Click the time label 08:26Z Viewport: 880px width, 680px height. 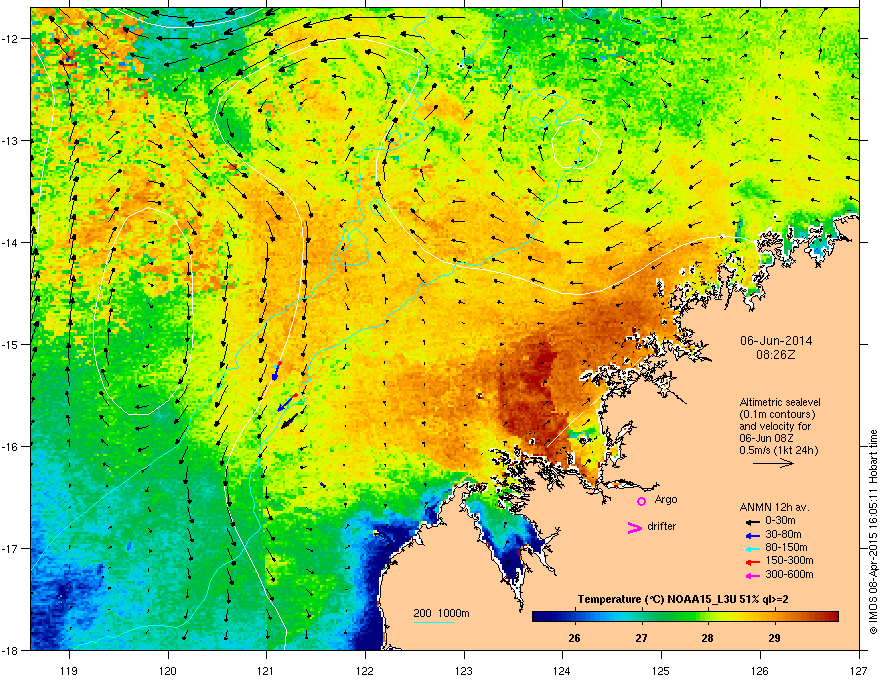pos(776,355)
